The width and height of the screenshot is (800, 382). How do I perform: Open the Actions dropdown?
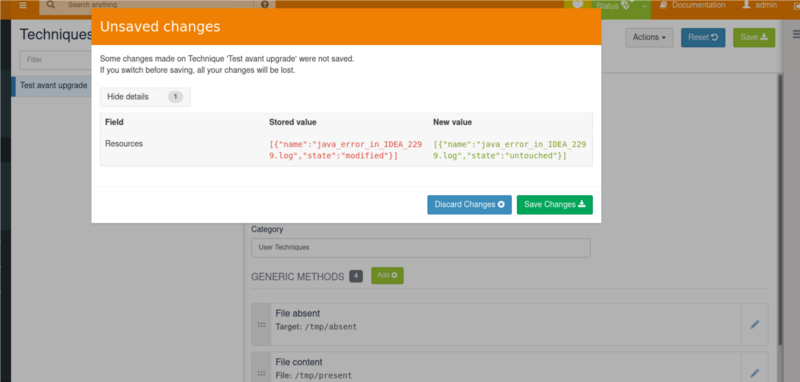click(649, 37)
